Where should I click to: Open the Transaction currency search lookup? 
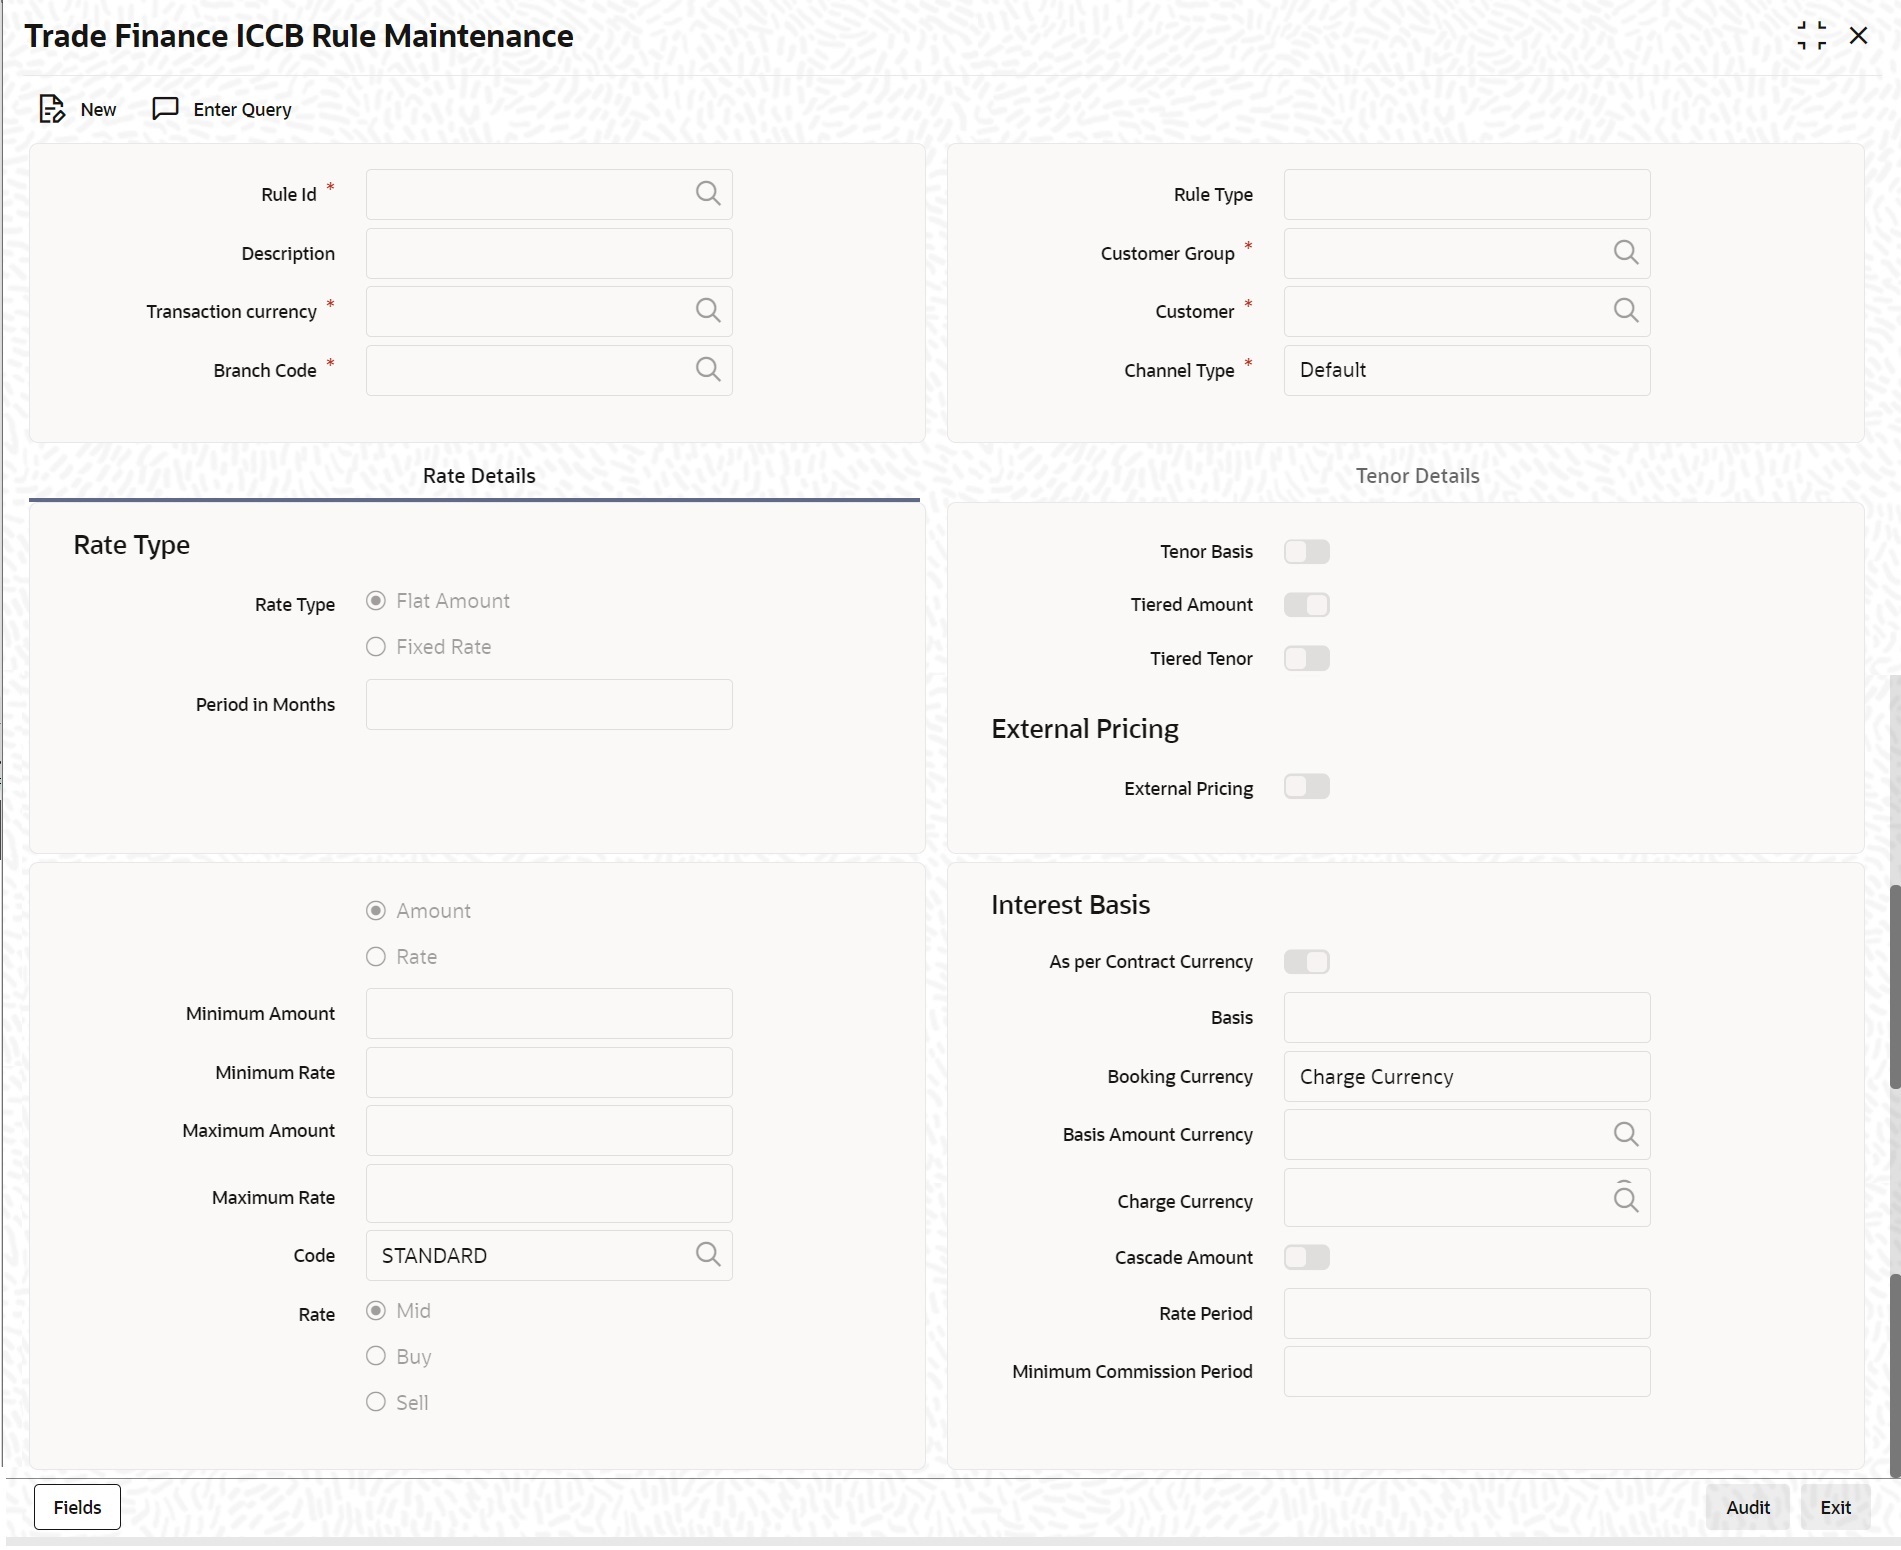(x=708, y=311)
